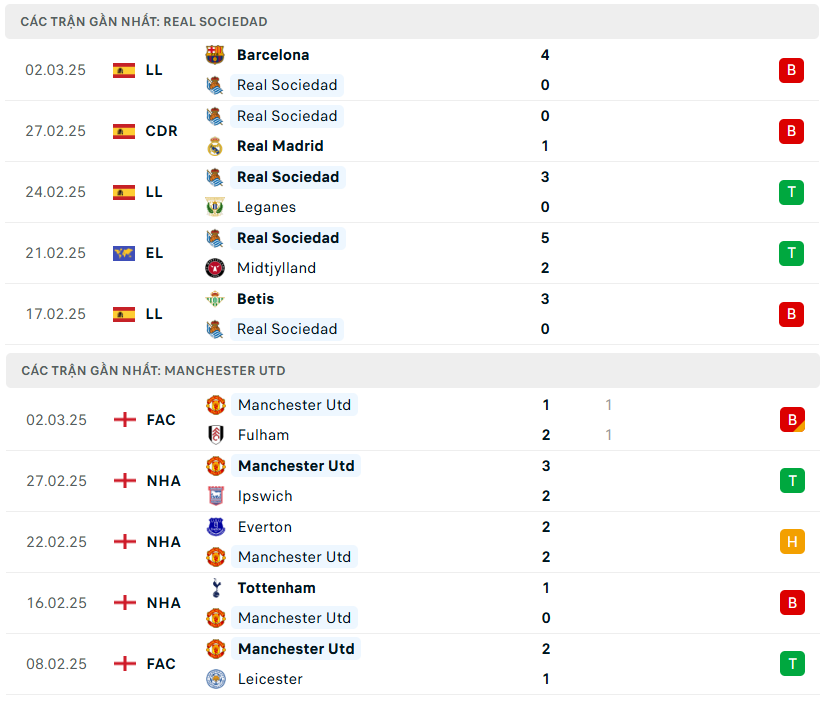Click the Leicester team crest
826x710 pixels.
[216, 679]
